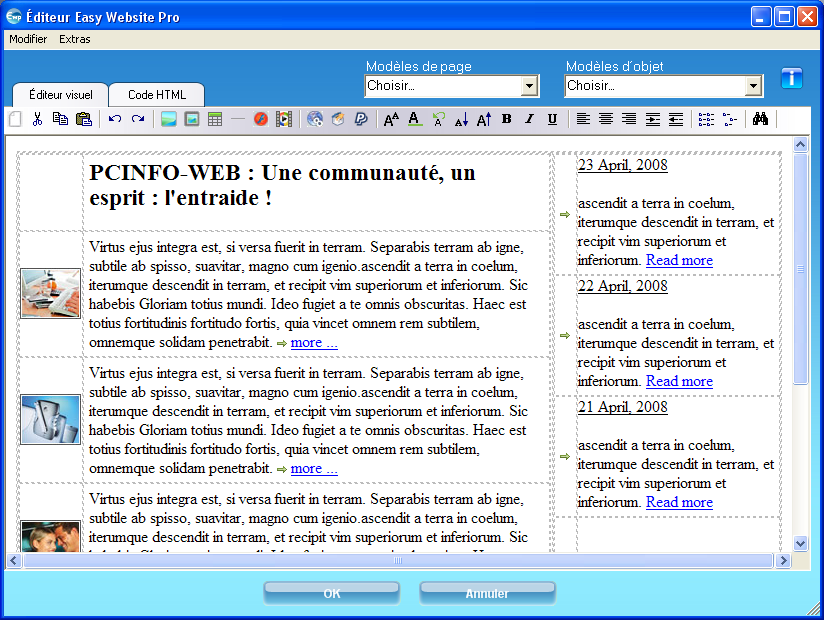Click the new blank page icon

pos(15,119)
